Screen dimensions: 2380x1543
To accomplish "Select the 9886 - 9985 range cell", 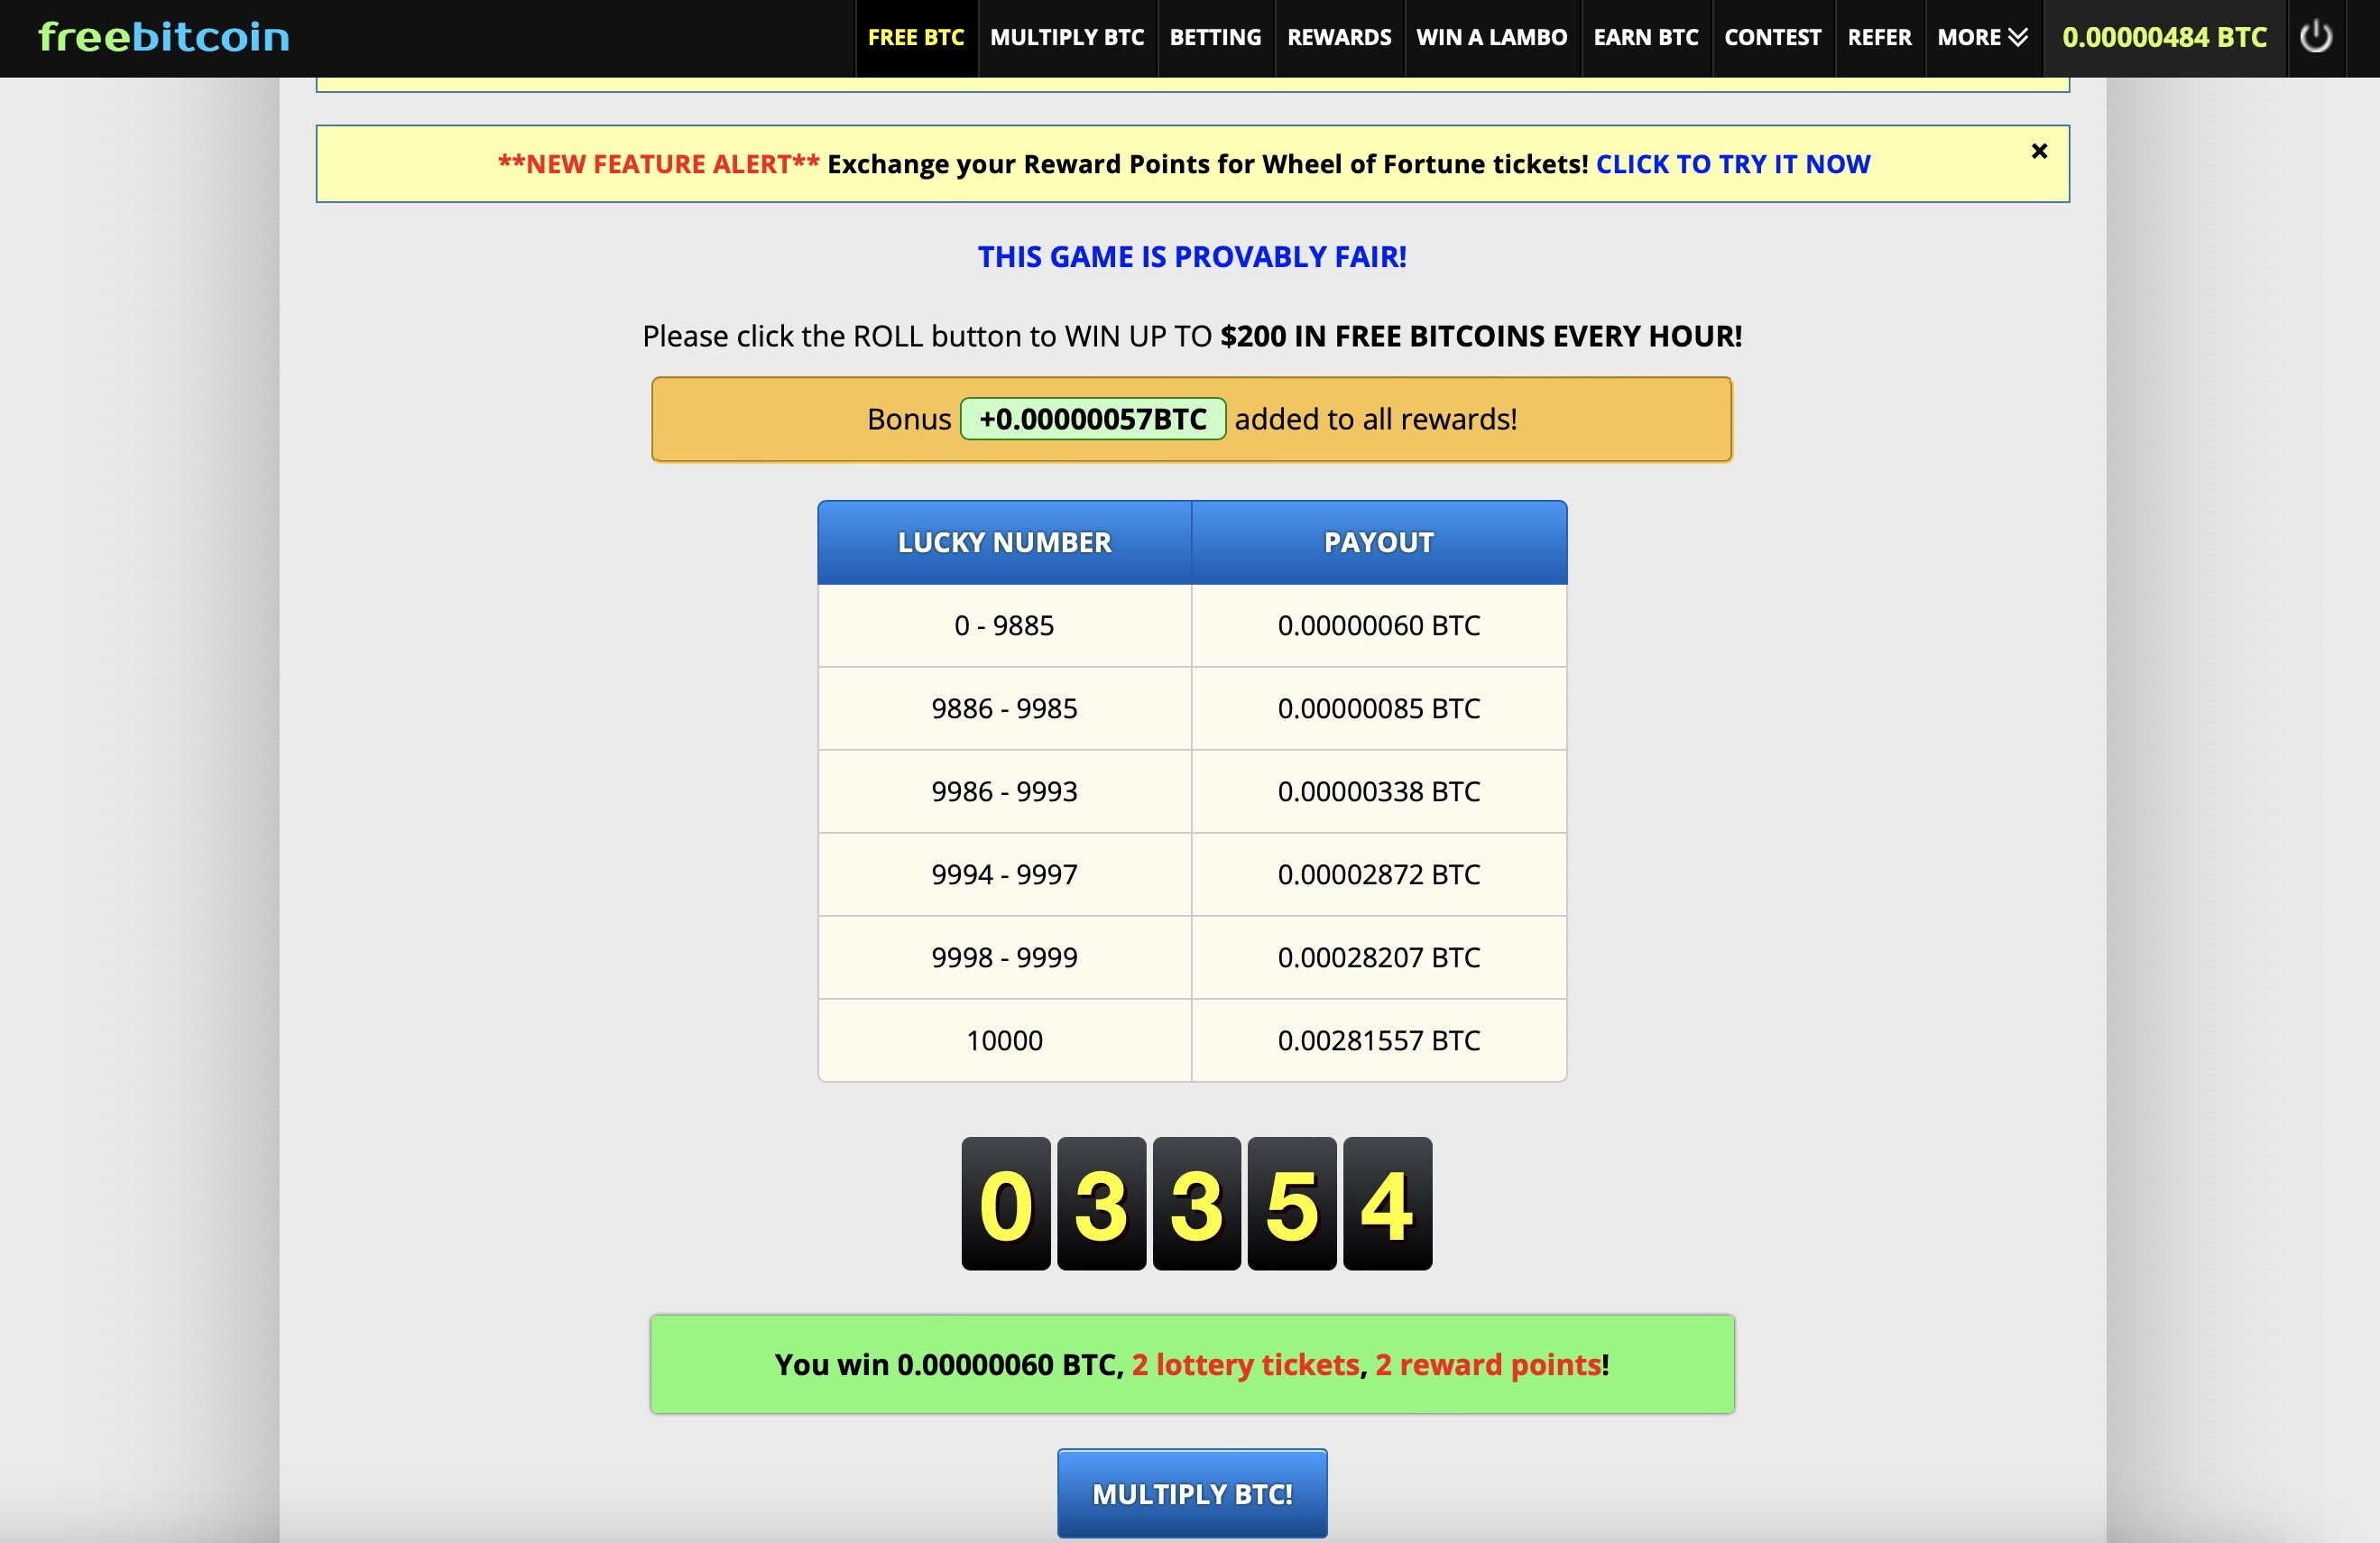I will (1004, 709).
